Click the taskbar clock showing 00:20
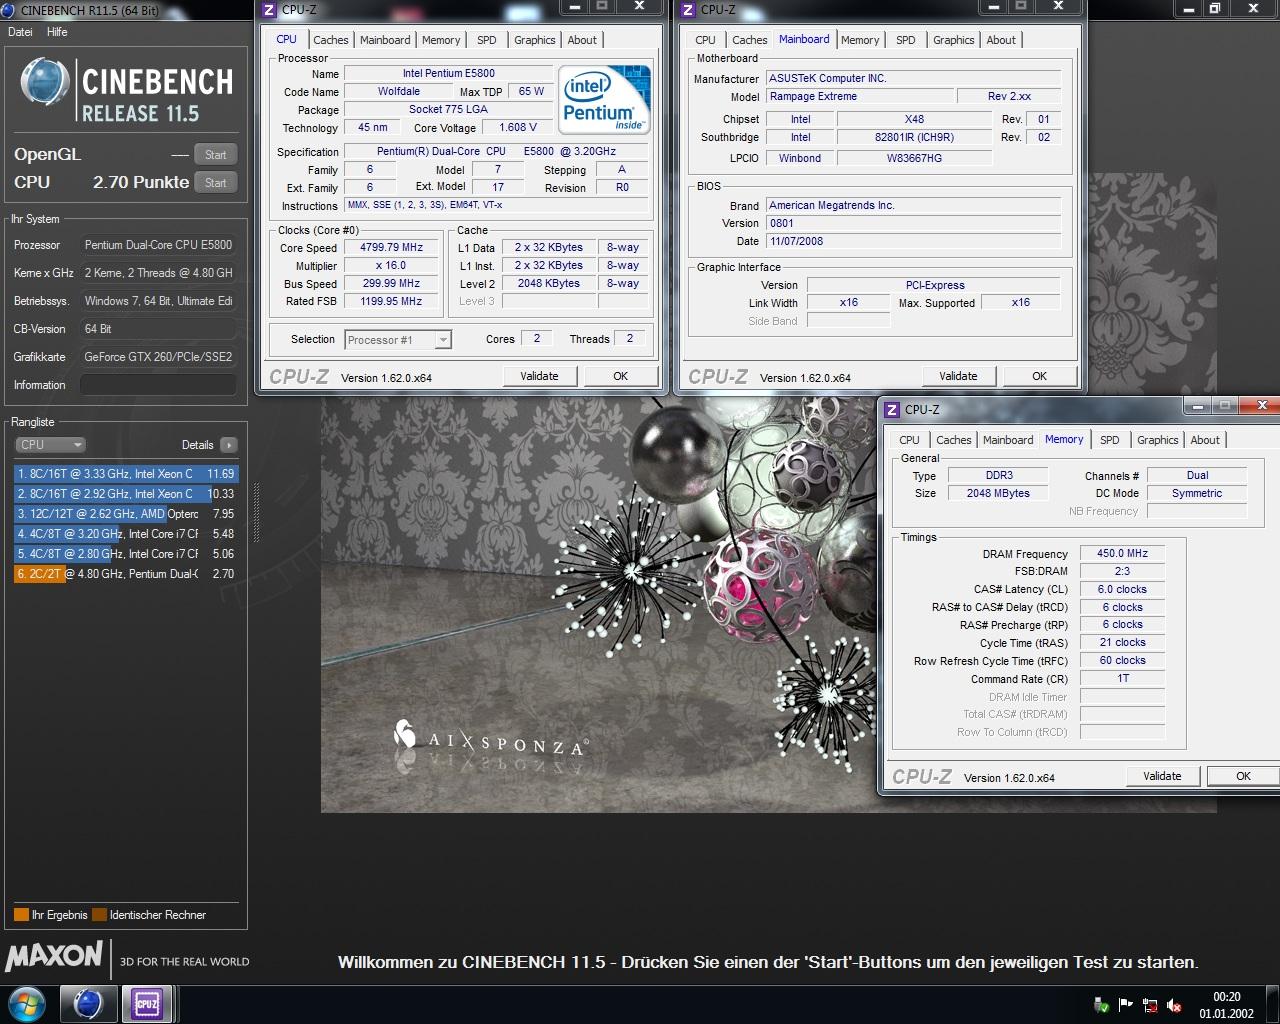This screenshot has height=1024, width=1280. [x=1226, y=1005]
